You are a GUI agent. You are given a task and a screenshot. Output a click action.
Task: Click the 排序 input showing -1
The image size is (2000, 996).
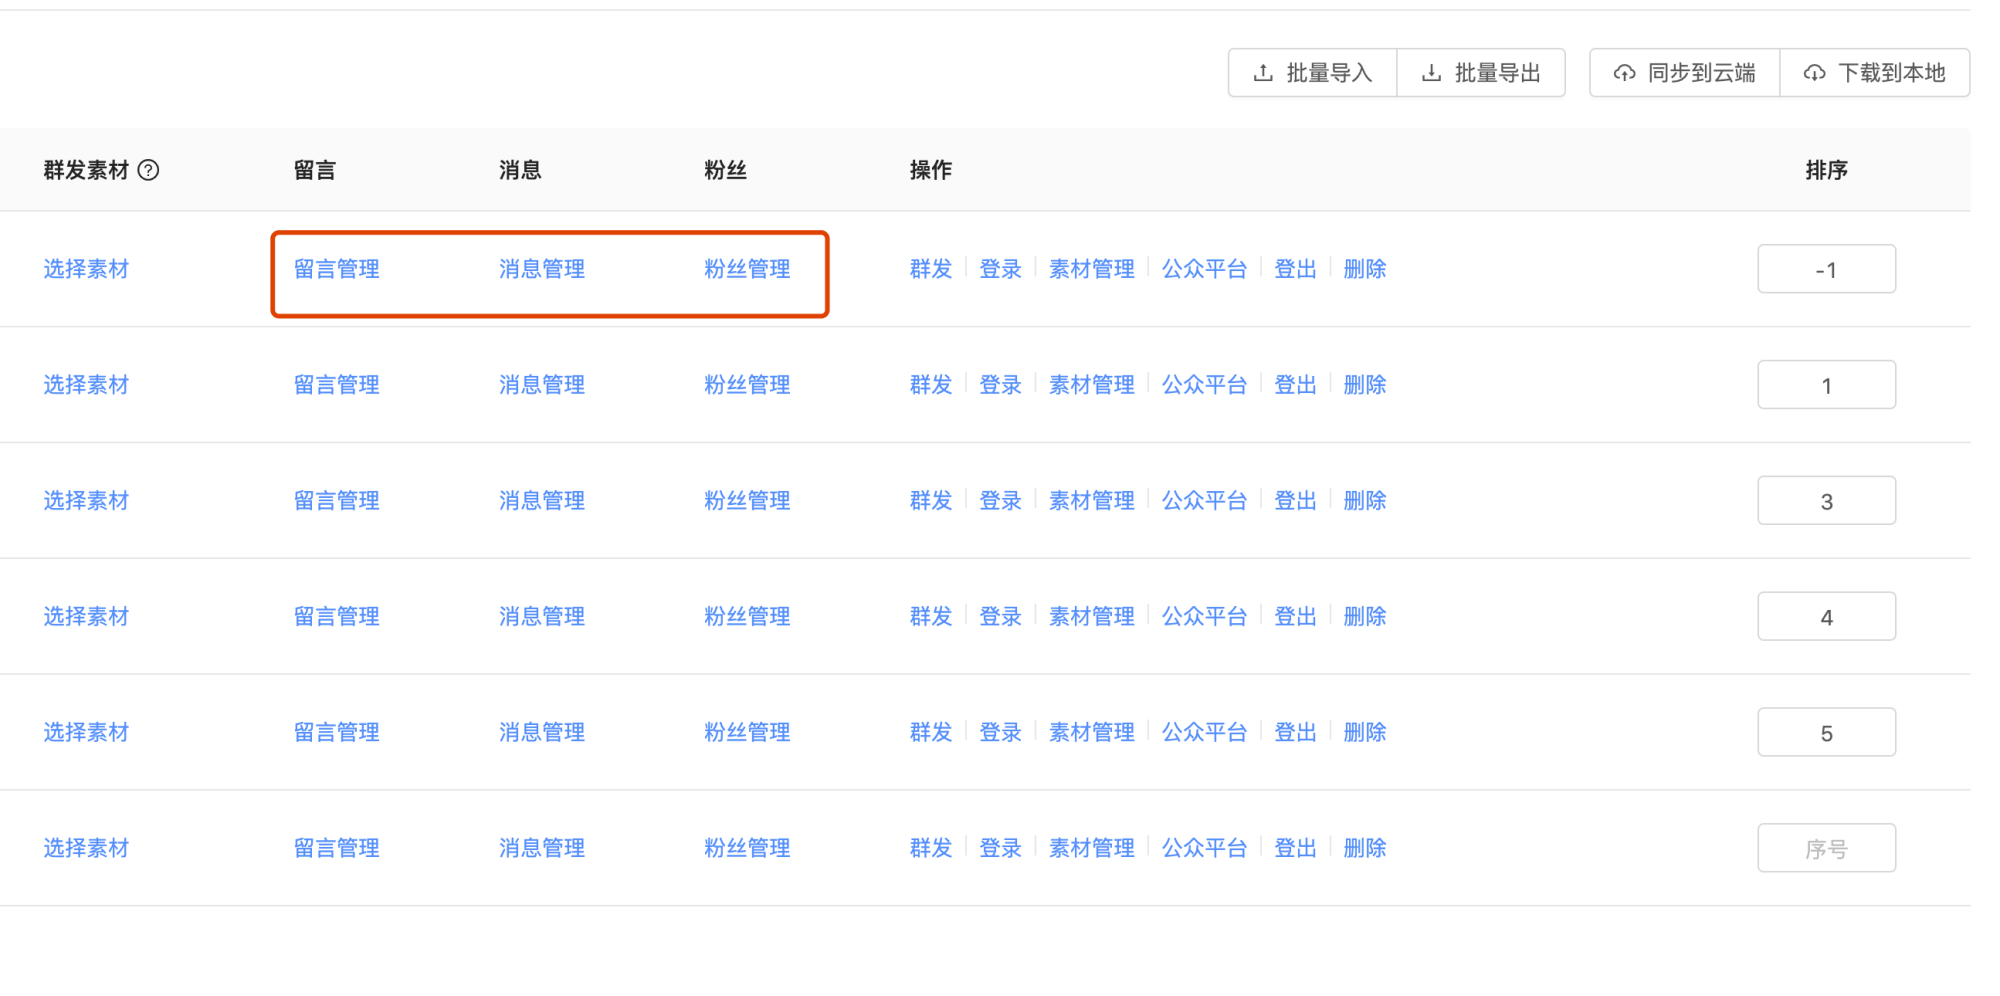point(1826,268)
